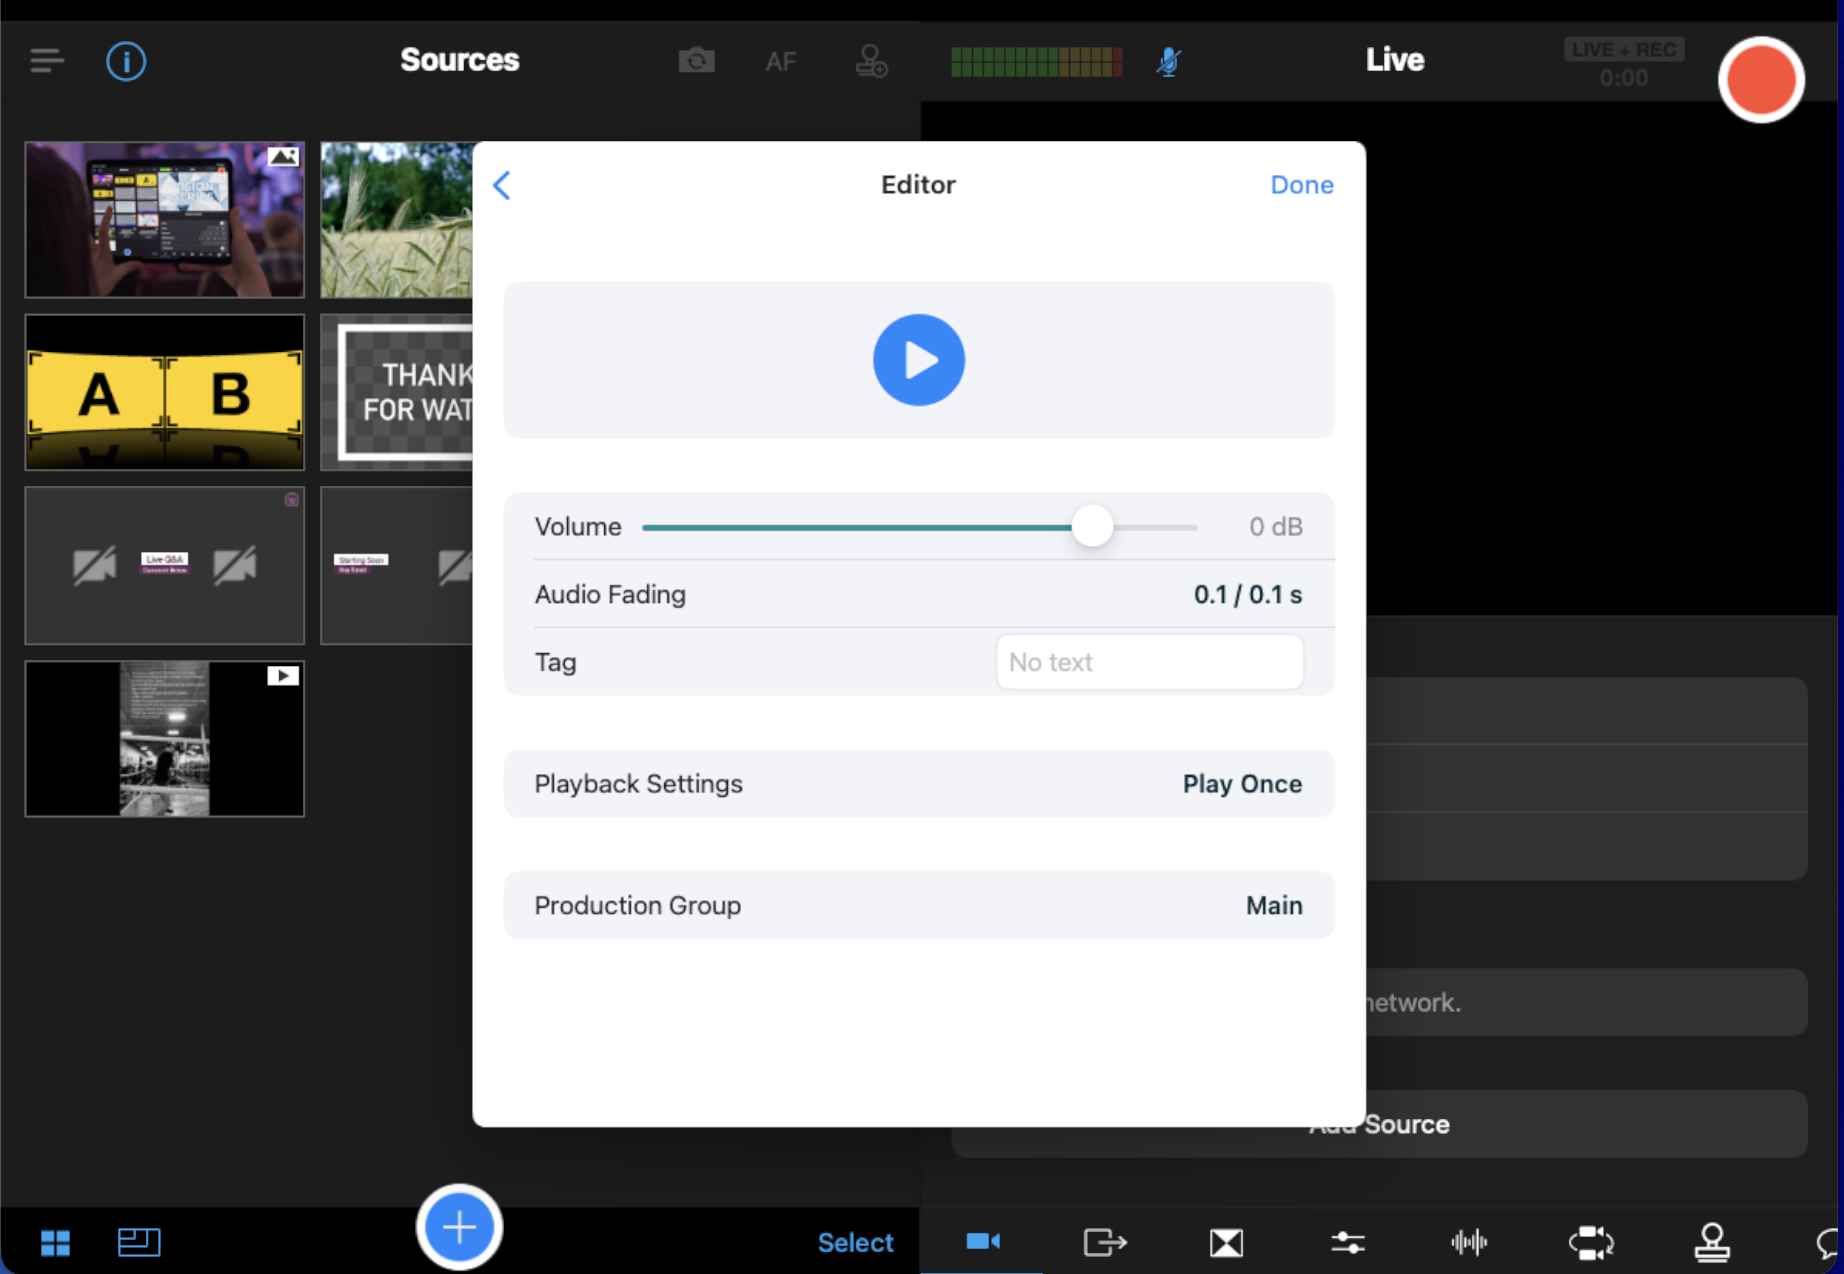Switch to grid view of sources
Screen dimensions: 1844x1274
coord(56,1242)
